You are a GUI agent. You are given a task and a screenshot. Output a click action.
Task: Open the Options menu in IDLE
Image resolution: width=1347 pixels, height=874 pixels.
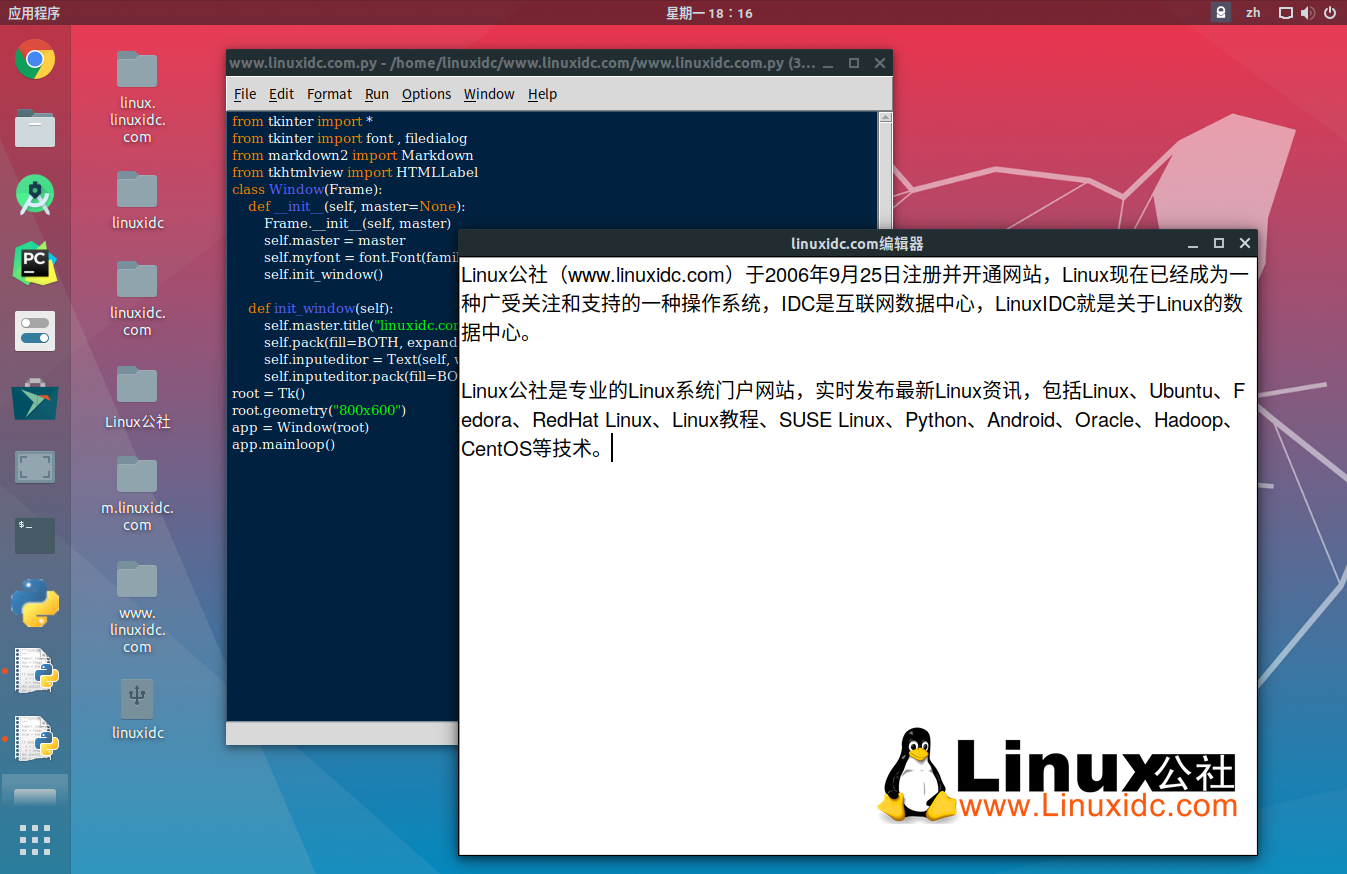click(427, 94)
